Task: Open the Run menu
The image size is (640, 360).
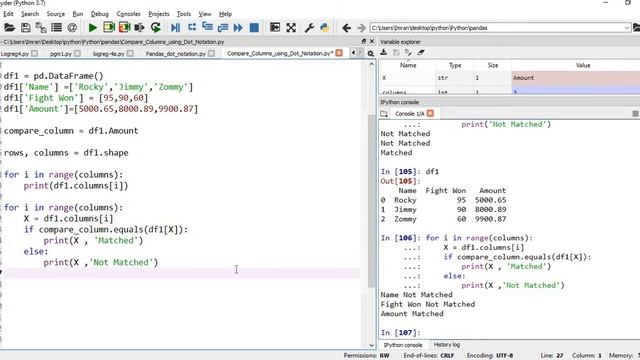Action: 78,14
